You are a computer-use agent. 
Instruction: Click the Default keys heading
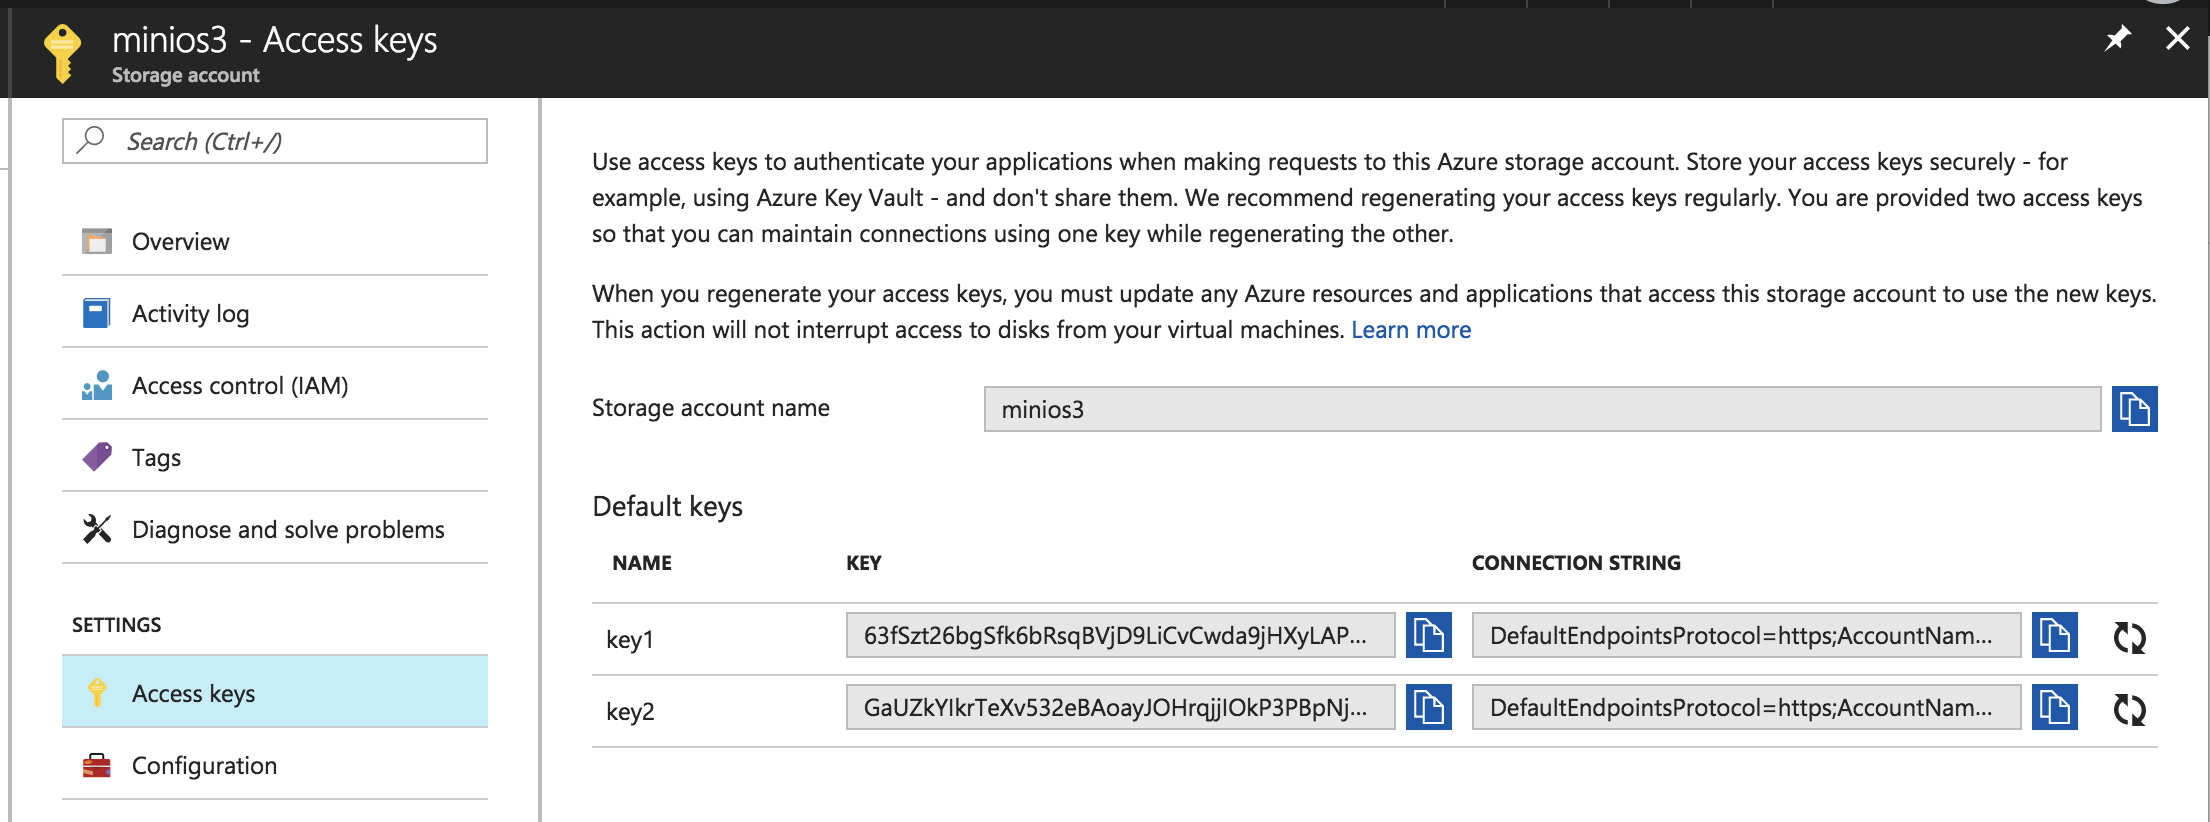[668, 507]
